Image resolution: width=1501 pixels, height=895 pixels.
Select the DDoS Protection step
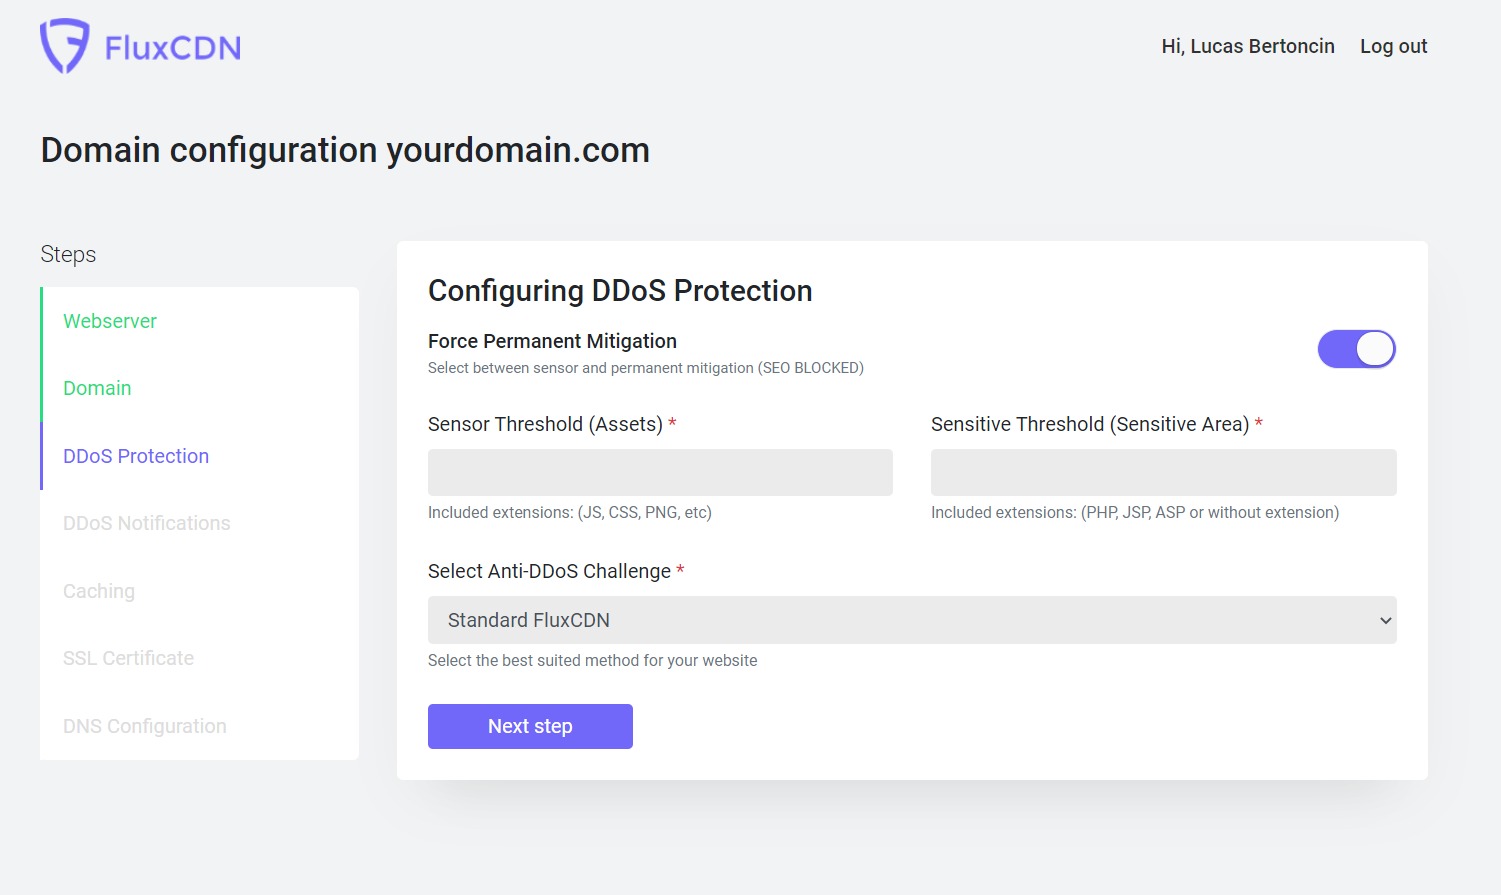coord(136,456)
